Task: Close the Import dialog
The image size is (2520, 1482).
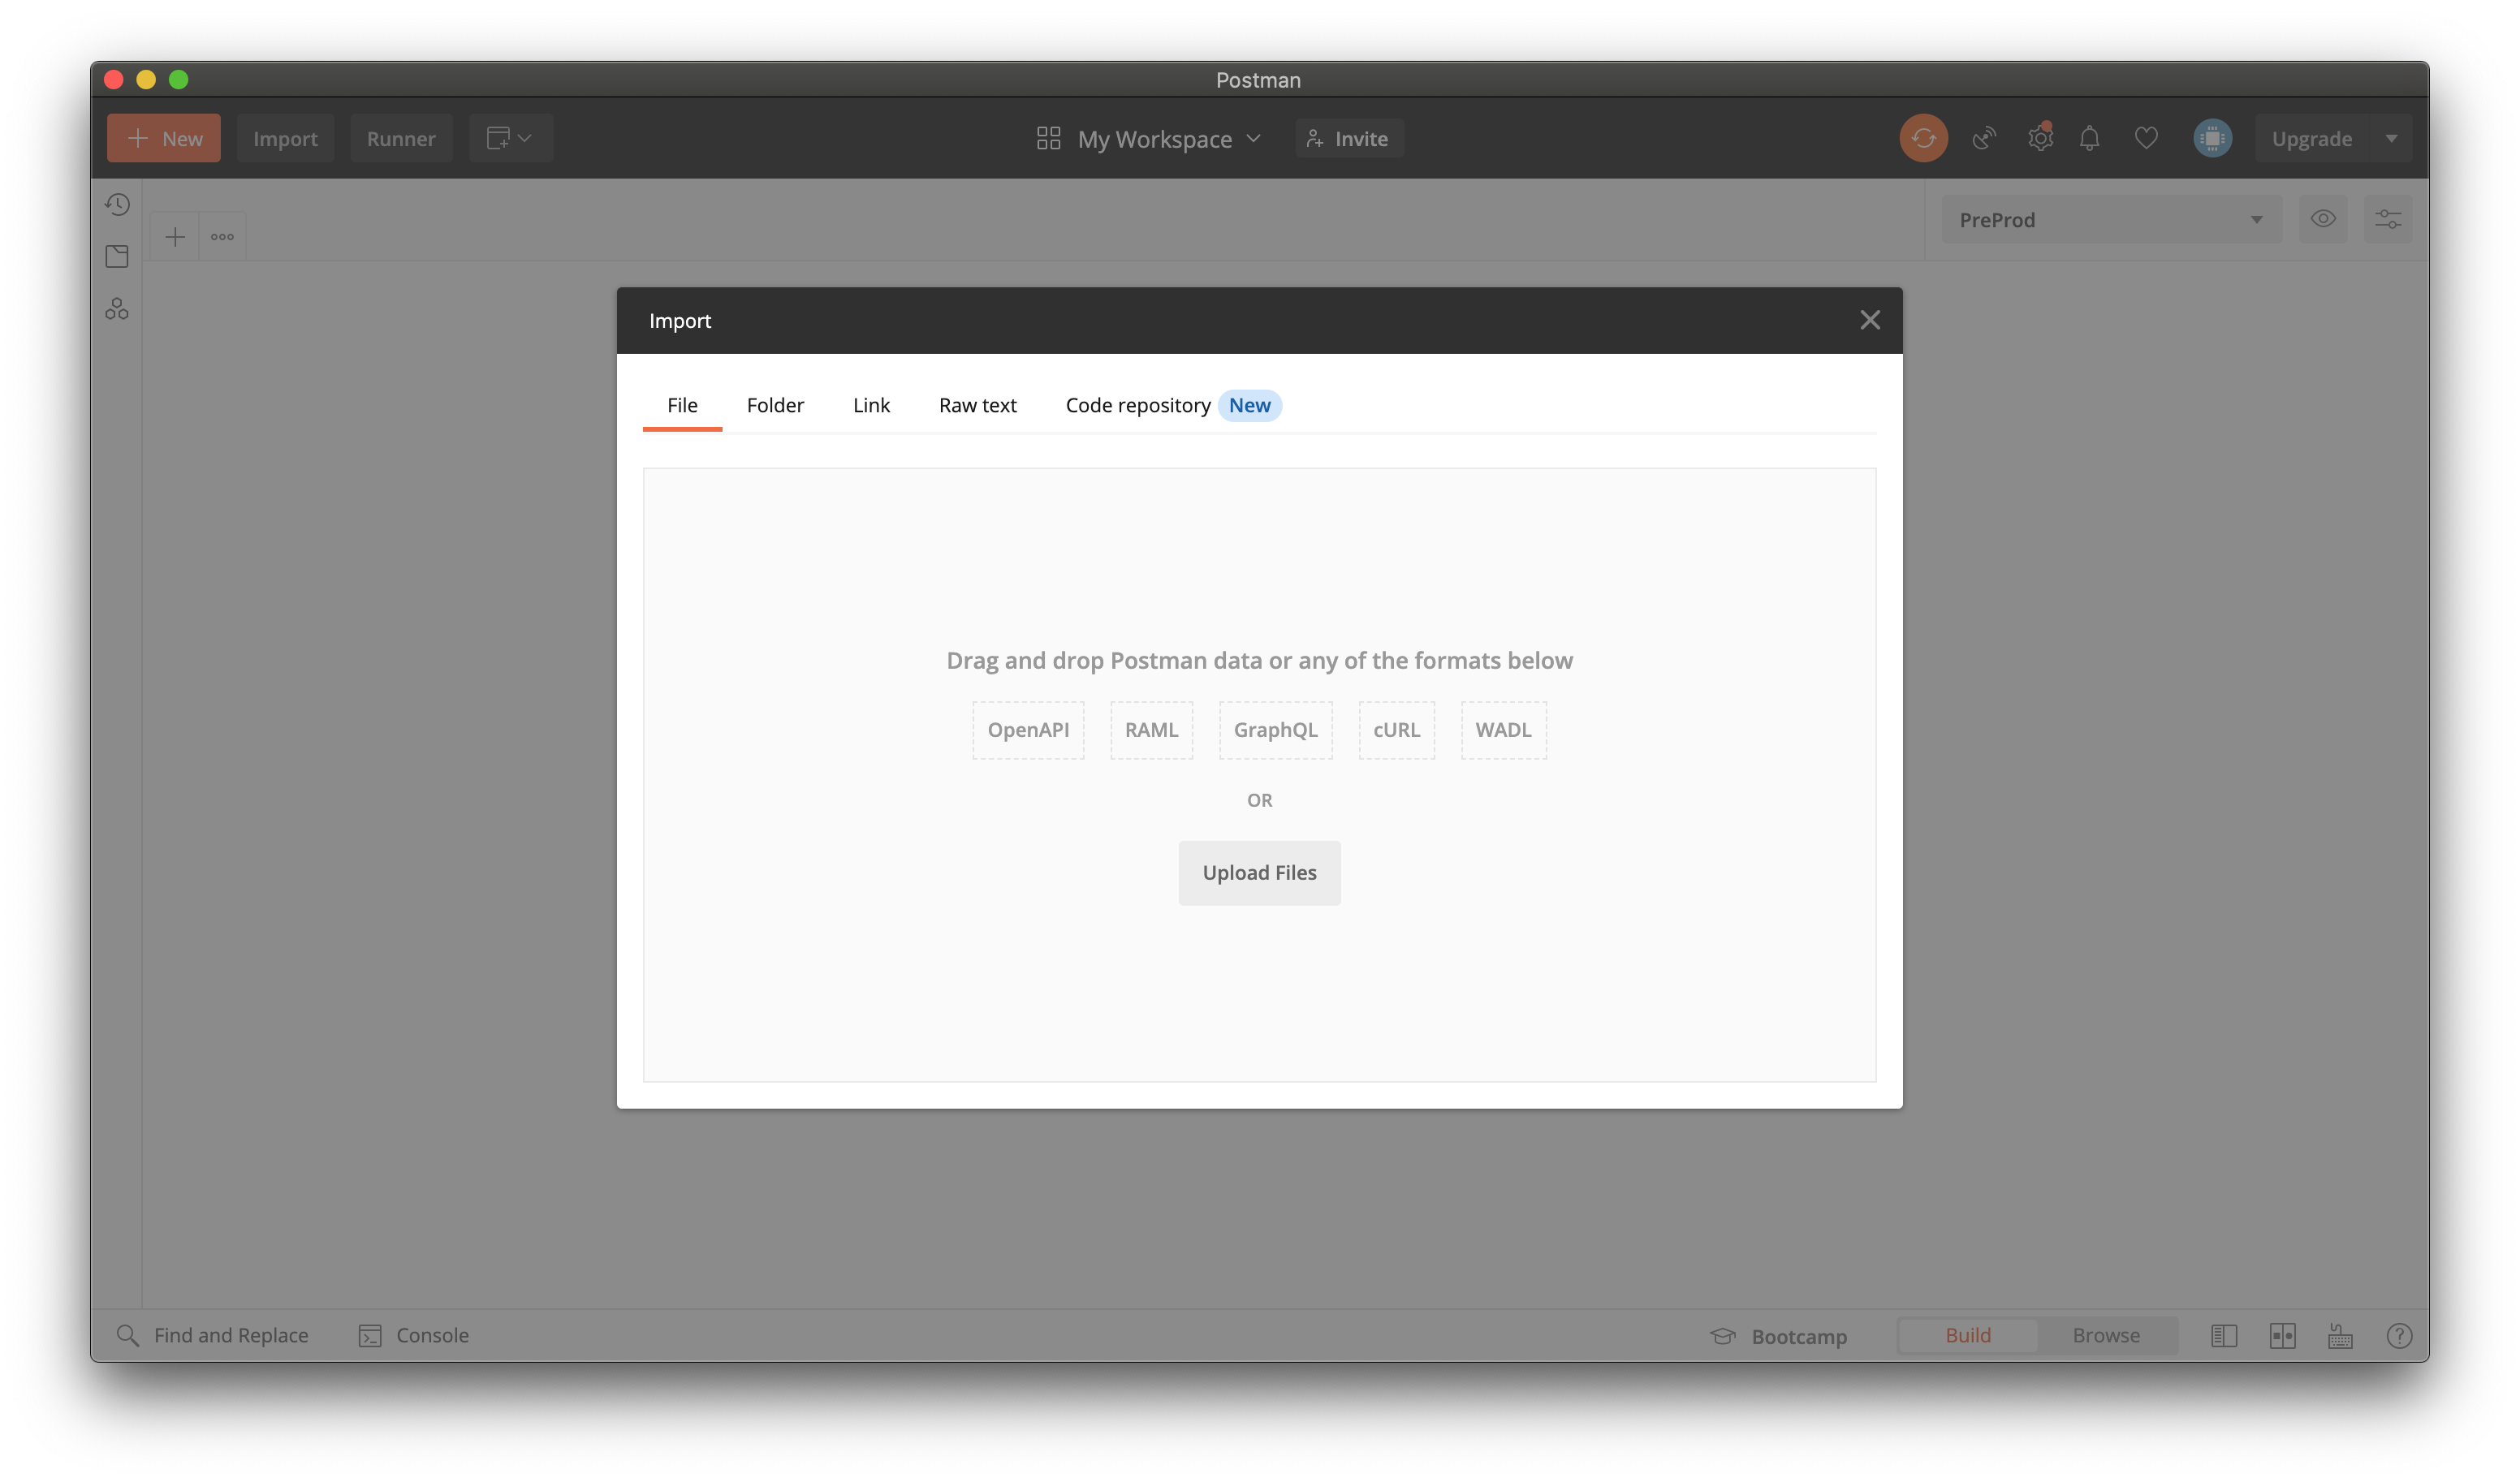Action: click(x=1869, y=320)
